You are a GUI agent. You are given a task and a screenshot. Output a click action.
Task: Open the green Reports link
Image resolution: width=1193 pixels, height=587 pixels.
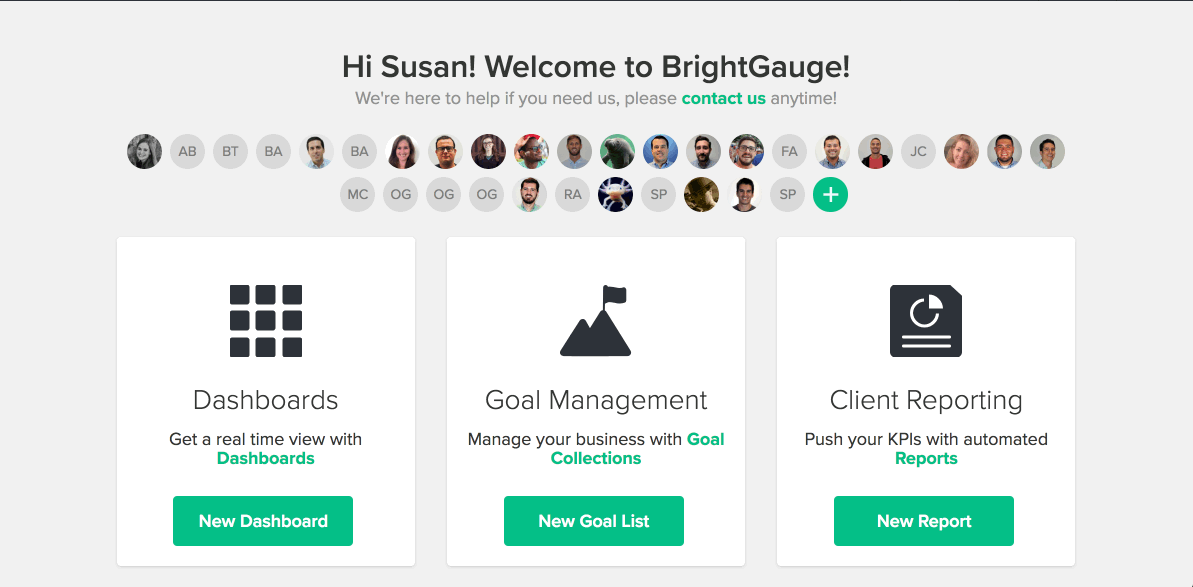point(926,458)
